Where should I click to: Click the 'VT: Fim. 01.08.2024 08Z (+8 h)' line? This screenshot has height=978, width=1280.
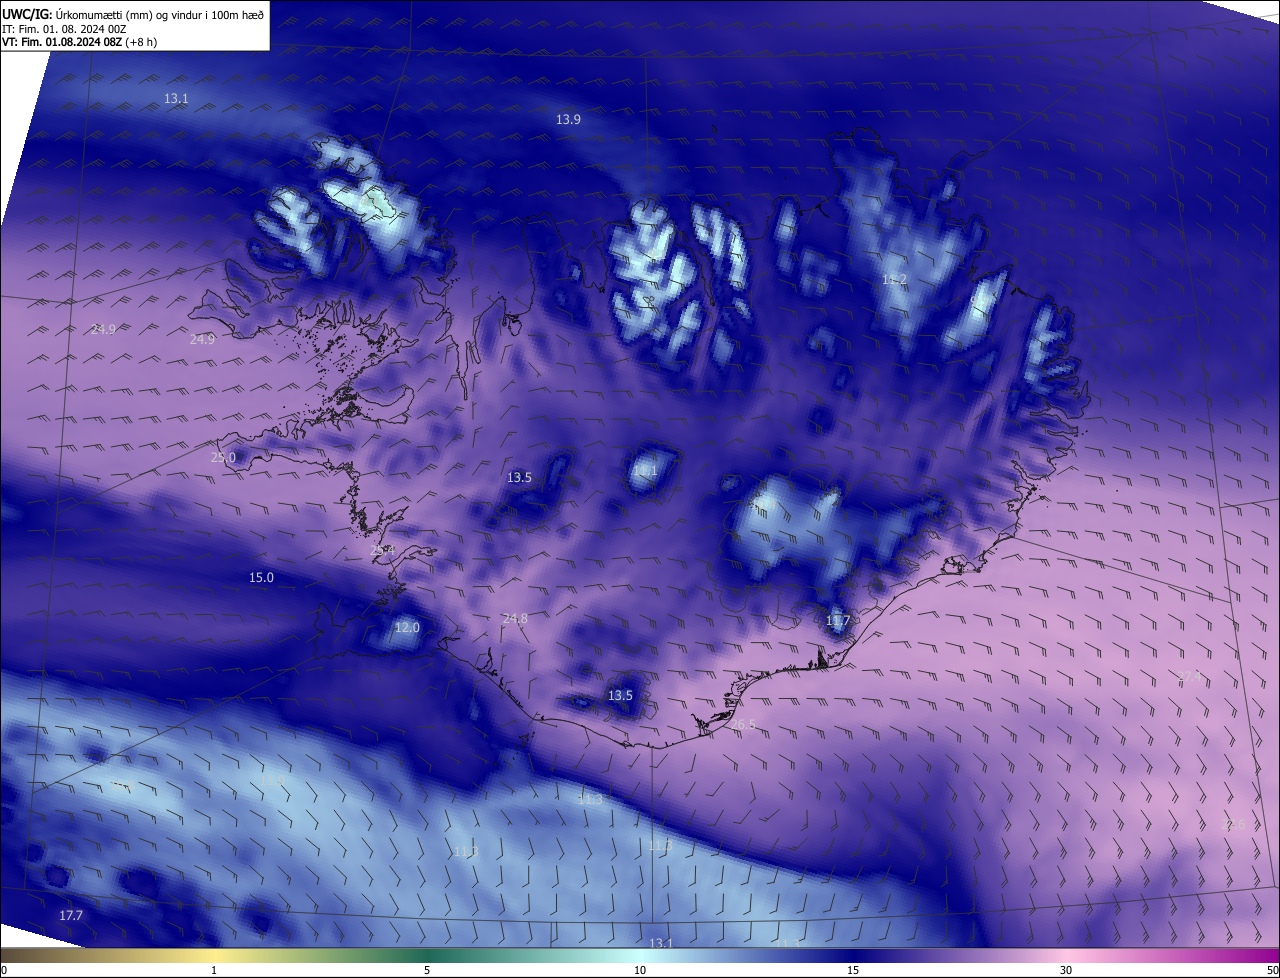click(x=80, y=42)
